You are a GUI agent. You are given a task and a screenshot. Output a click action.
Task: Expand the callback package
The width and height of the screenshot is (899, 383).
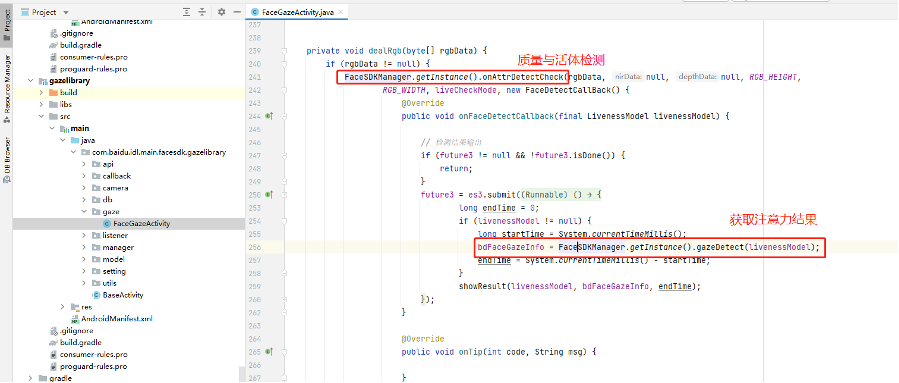pos(84,176)
